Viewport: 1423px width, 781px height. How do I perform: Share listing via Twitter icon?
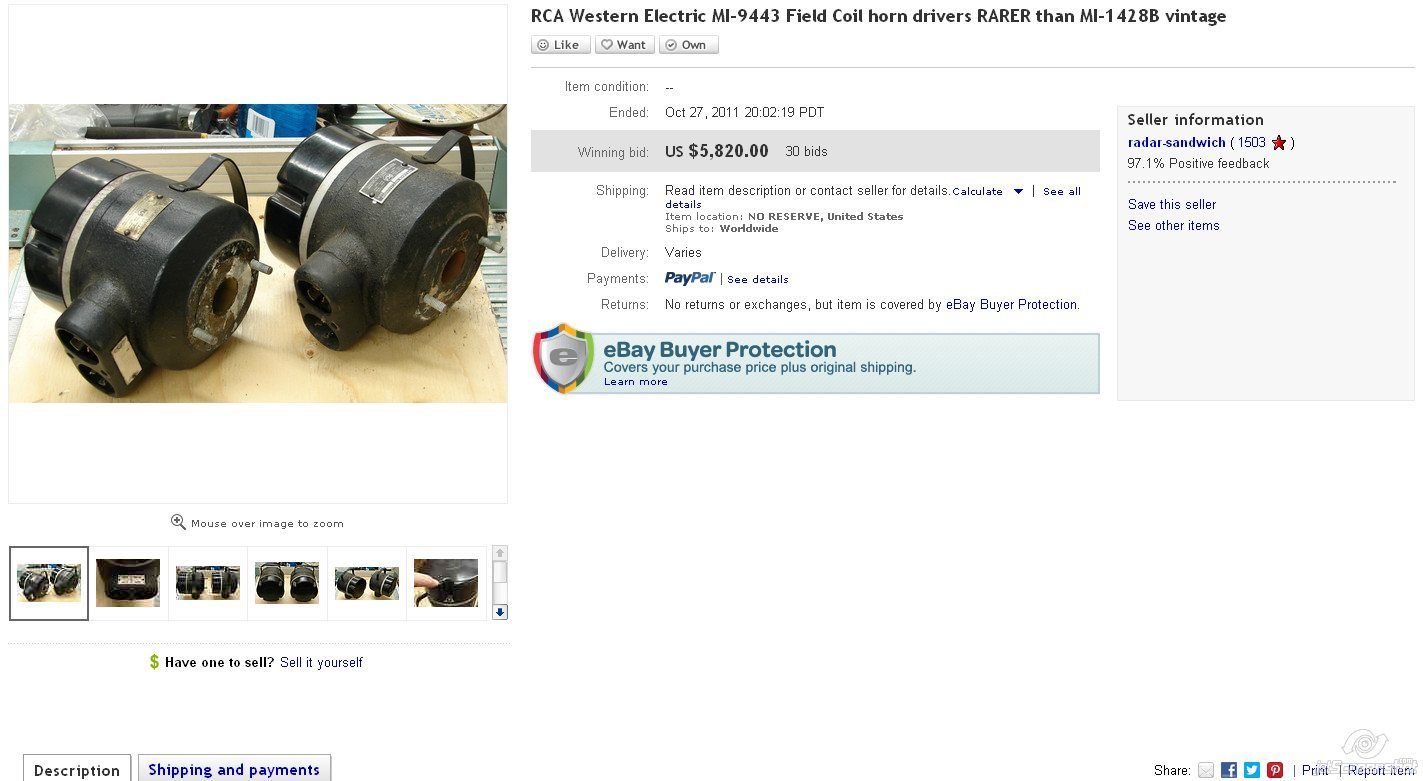(1252, 770)
